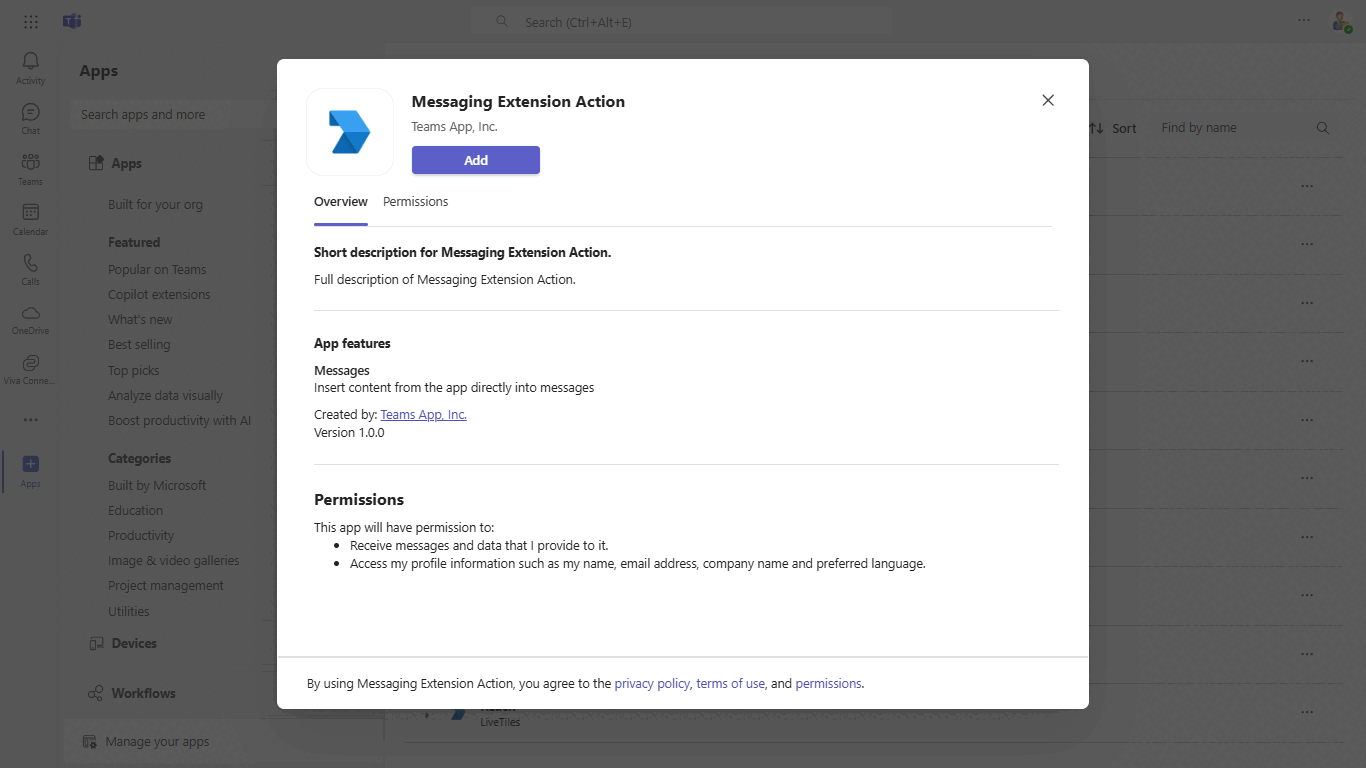
Task: Open the Workflows section
Action: [131, 694]
